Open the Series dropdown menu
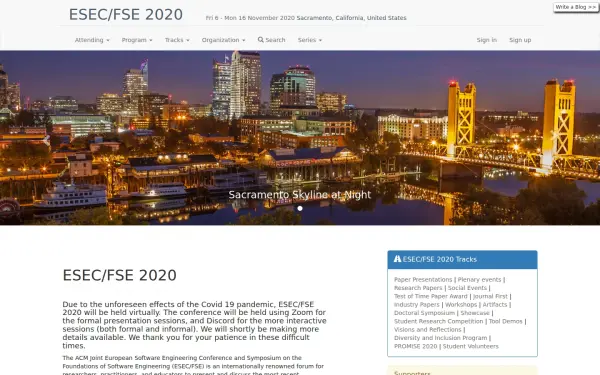 coord(310,40)
